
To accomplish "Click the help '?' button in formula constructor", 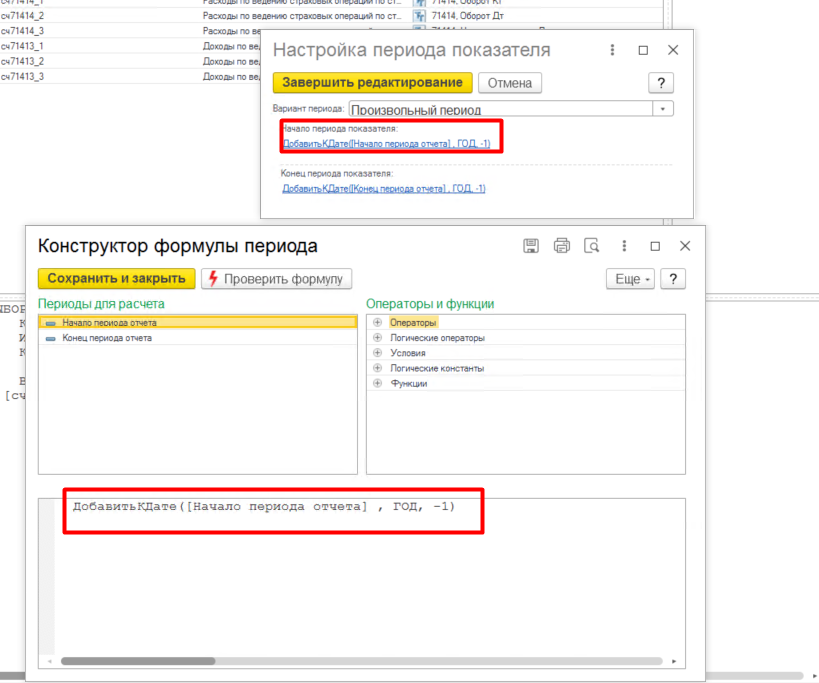I will tap(675, 279).
